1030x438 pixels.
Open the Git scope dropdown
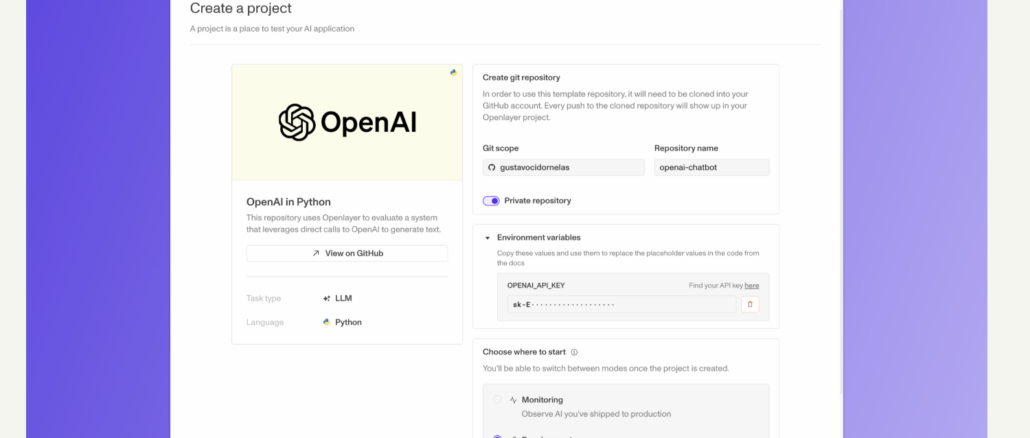tap(563, 167)
